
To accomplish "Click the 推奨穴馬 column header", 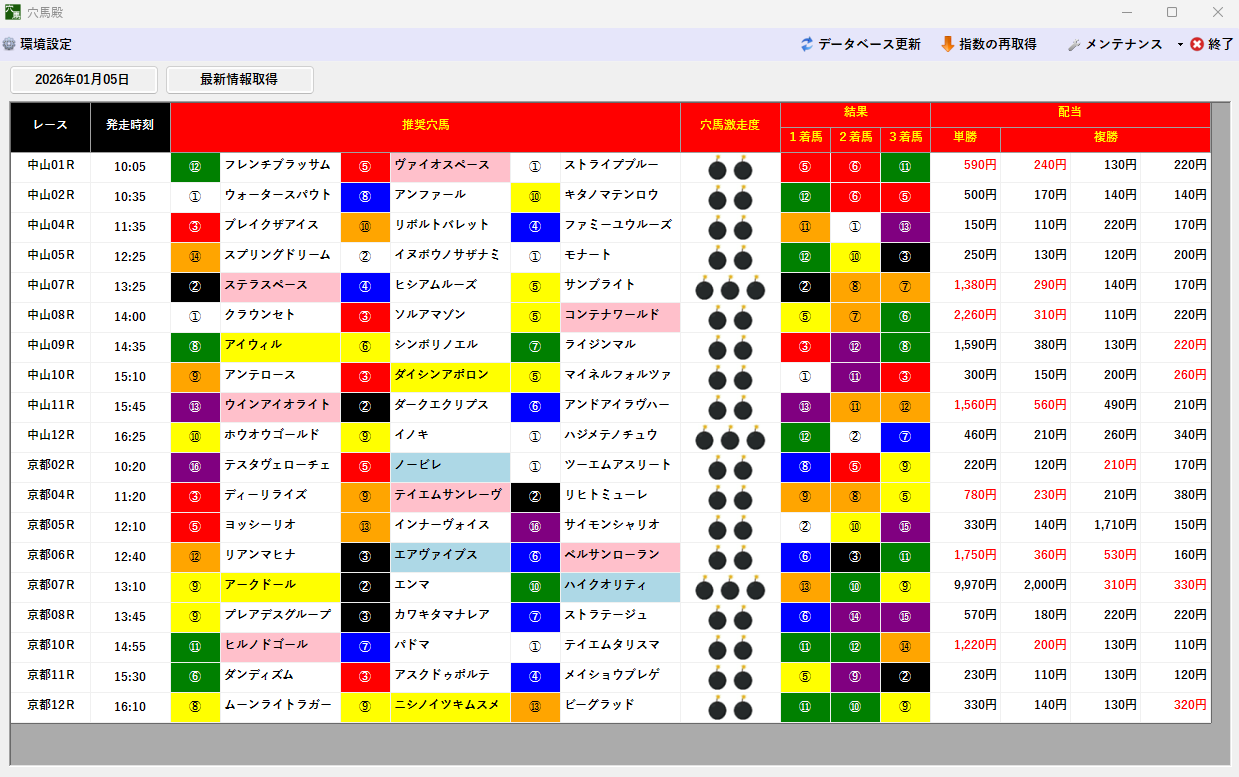I will click(425, 126).
